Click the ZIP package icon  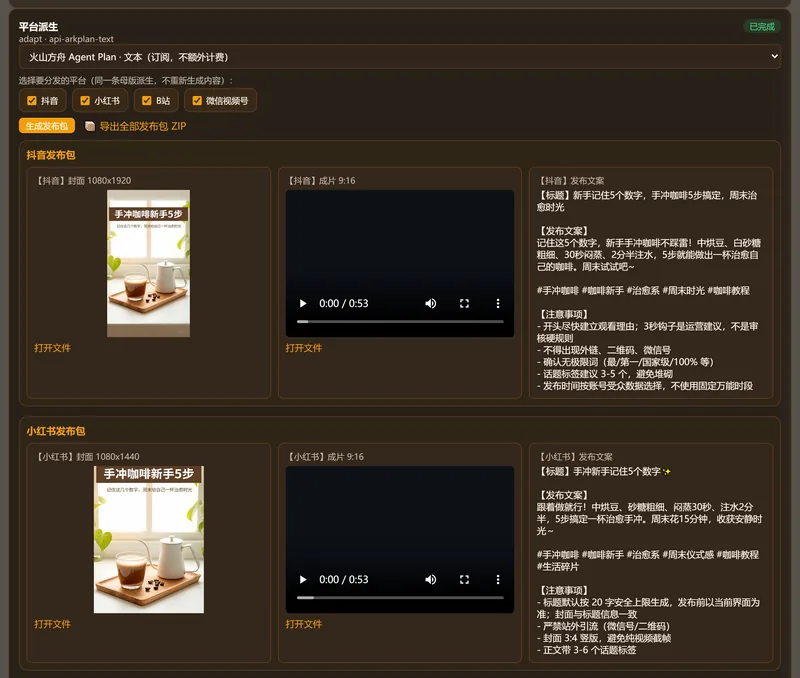click(x=90, y=126)
